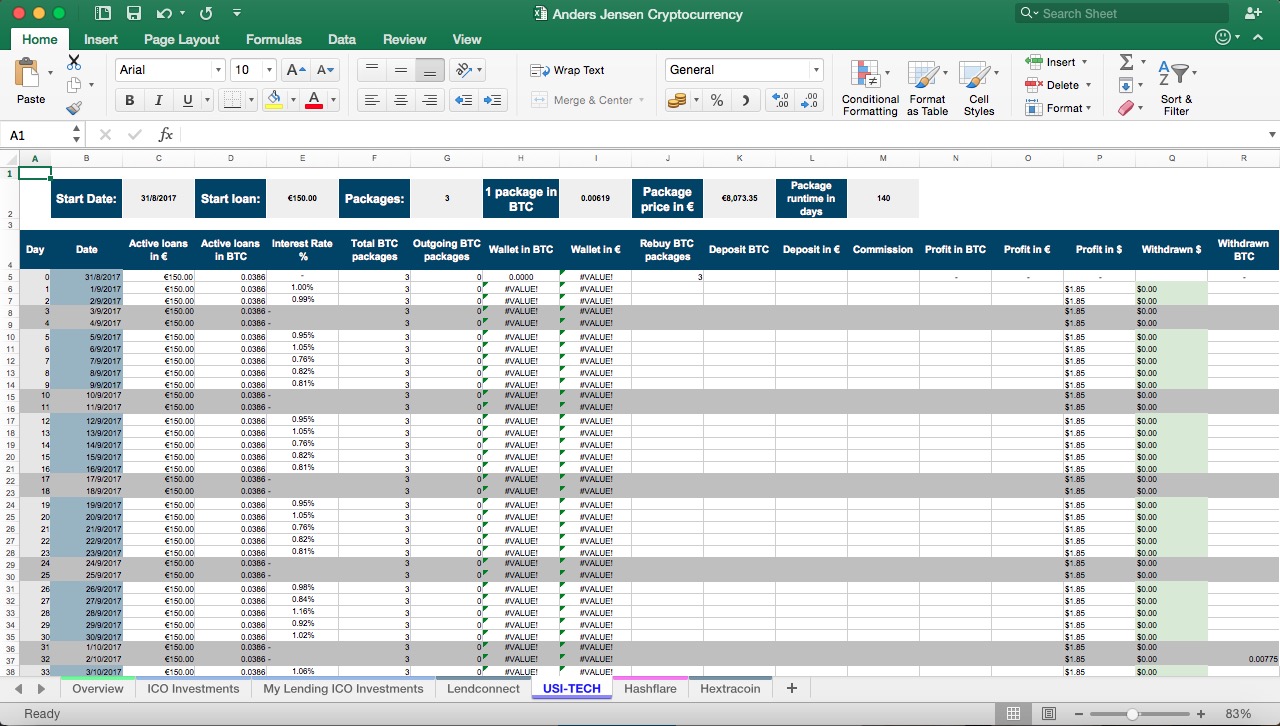The image size is (1280, 726).
Task: Click the Clear eraser icon
Action: (1126, 108)
